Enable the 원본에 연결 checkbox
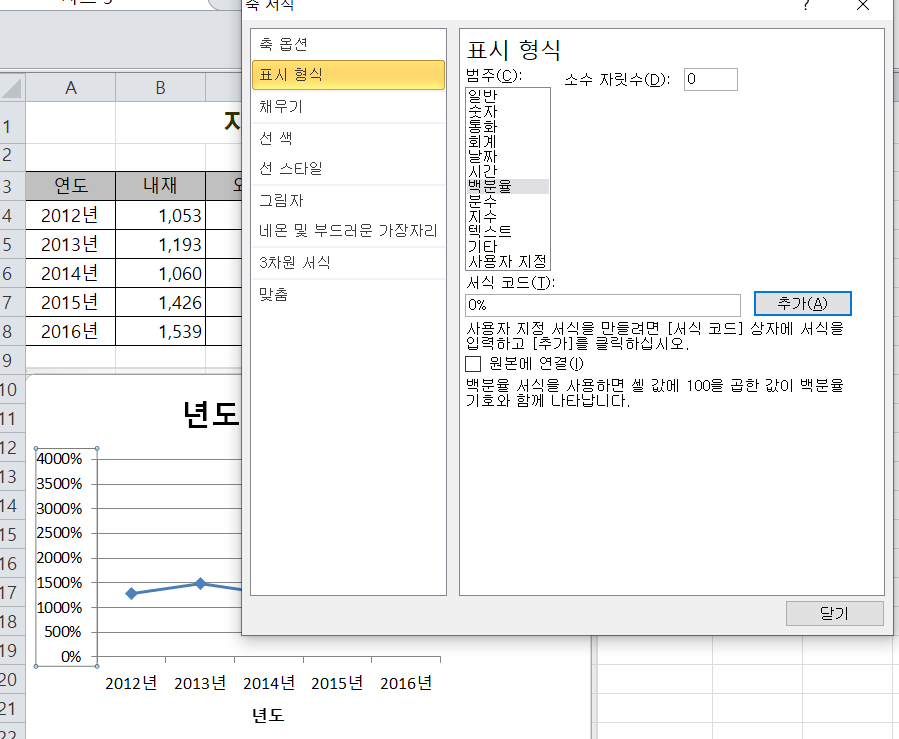The width and height of the screenshot is (899, 739). click(x=474, y=363)
